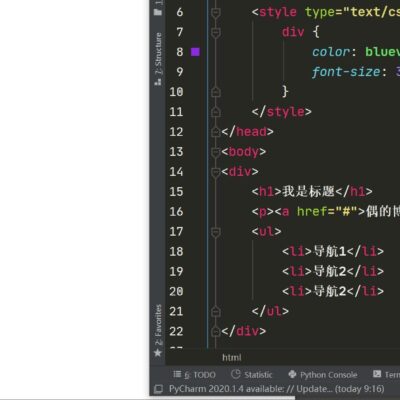Screen dimensions: 400x400
Task: Click line number 15 in the gutter
Action: click(x=176, y=192)
